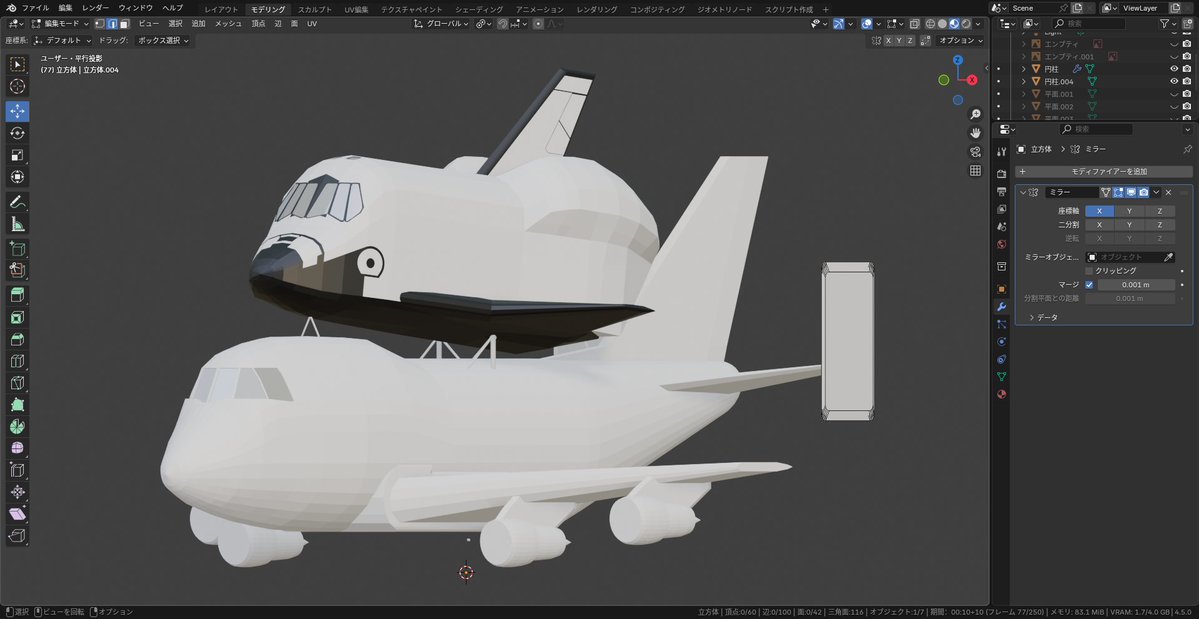Toggle Mirror modifier edit mode display
The width and height of the screenshot is (1199, 619).
point(1118,193)
